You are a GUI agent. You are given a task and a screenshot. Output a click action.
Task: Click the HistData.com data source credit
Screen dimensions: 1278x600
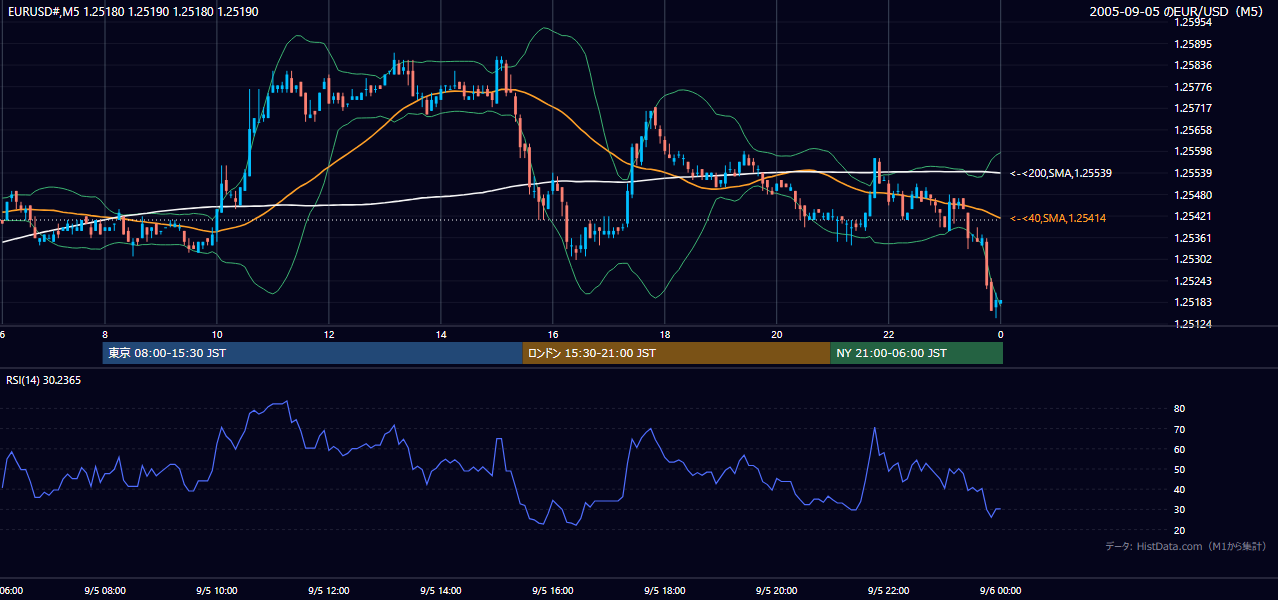[x=1186, y=546]
